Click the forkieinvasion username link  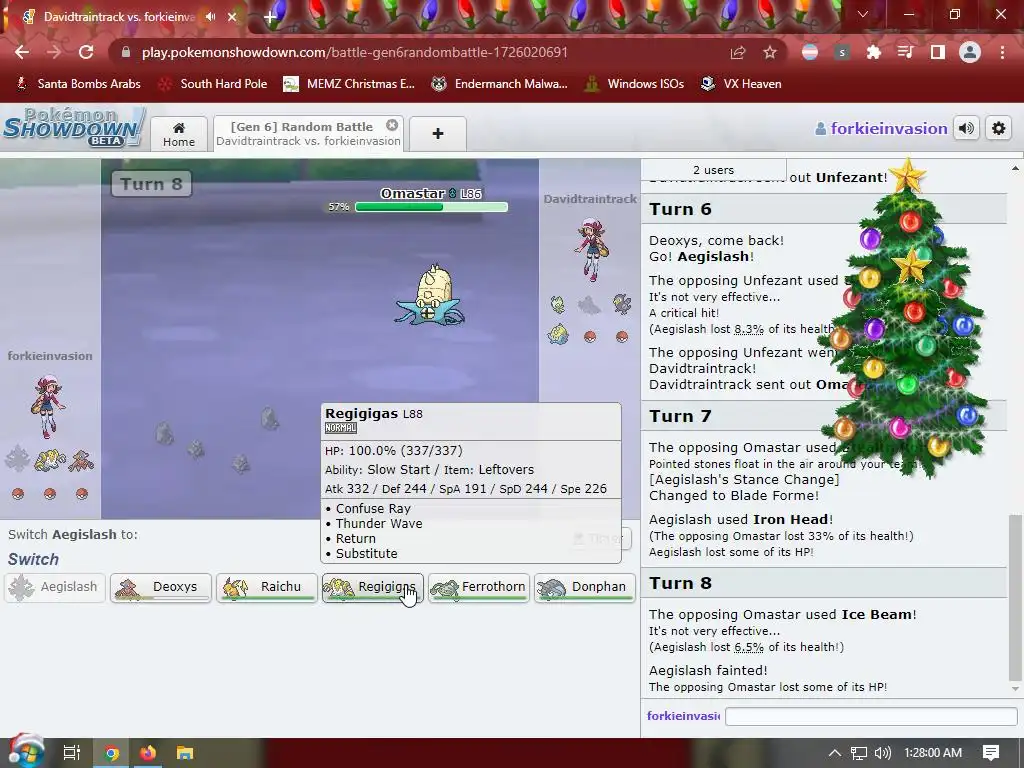(882, 129)
